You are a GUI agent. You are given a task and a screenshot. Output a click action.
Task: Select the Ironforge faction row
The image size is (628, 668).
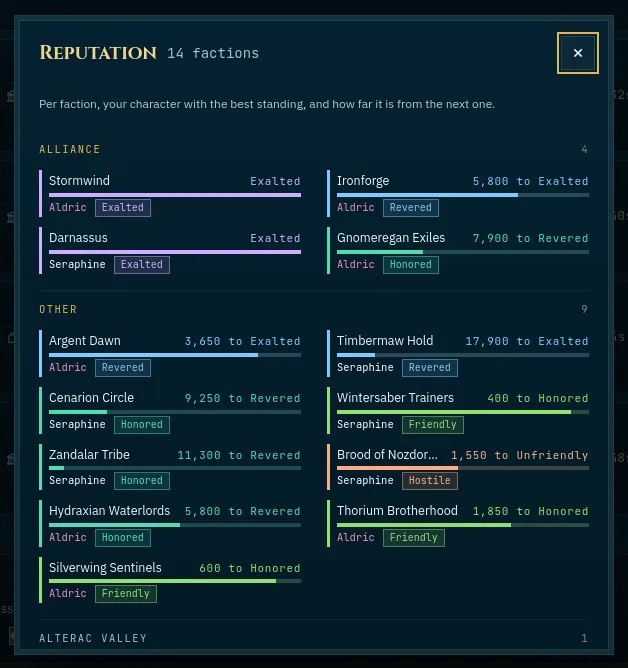pos(458,193)
